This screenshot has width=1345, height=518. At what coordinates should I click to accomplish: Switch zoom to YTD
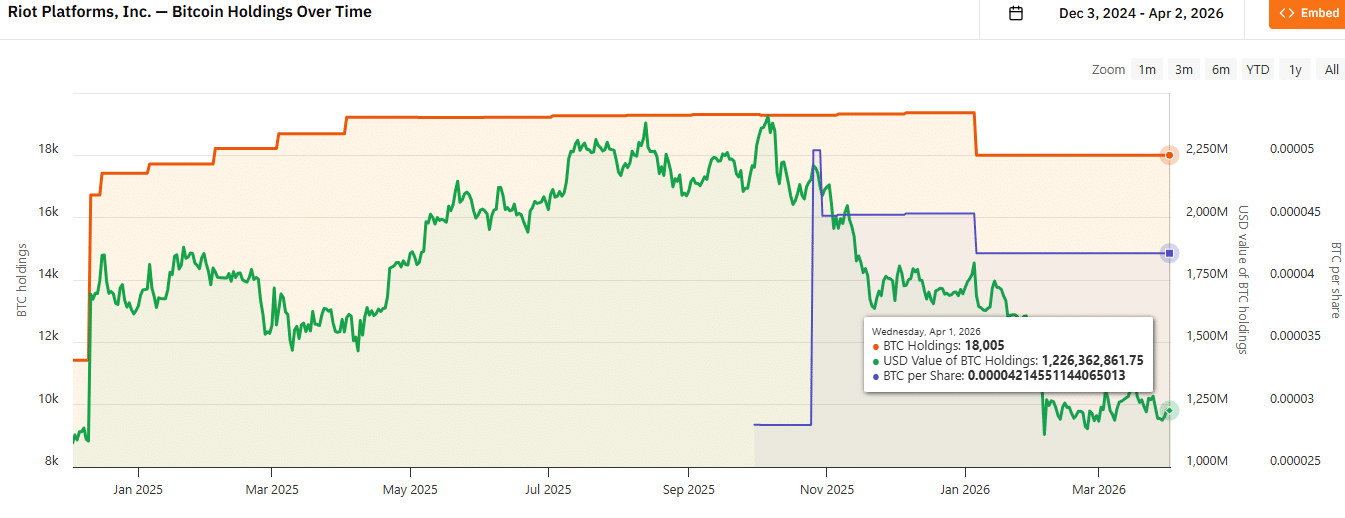(1258, 70)
